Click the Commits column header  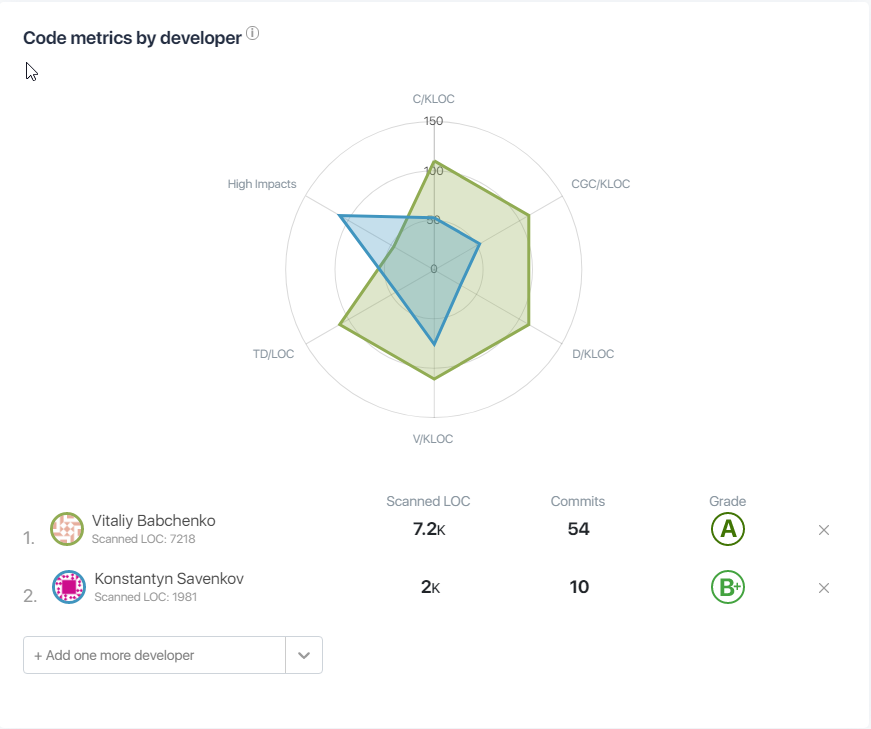pos(578,501)
